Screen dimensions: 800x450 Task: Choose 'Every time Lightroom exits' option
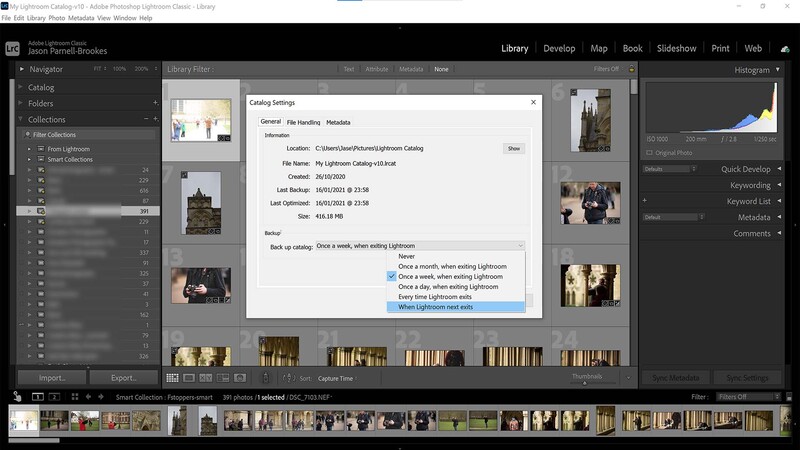tap(456, 296)
